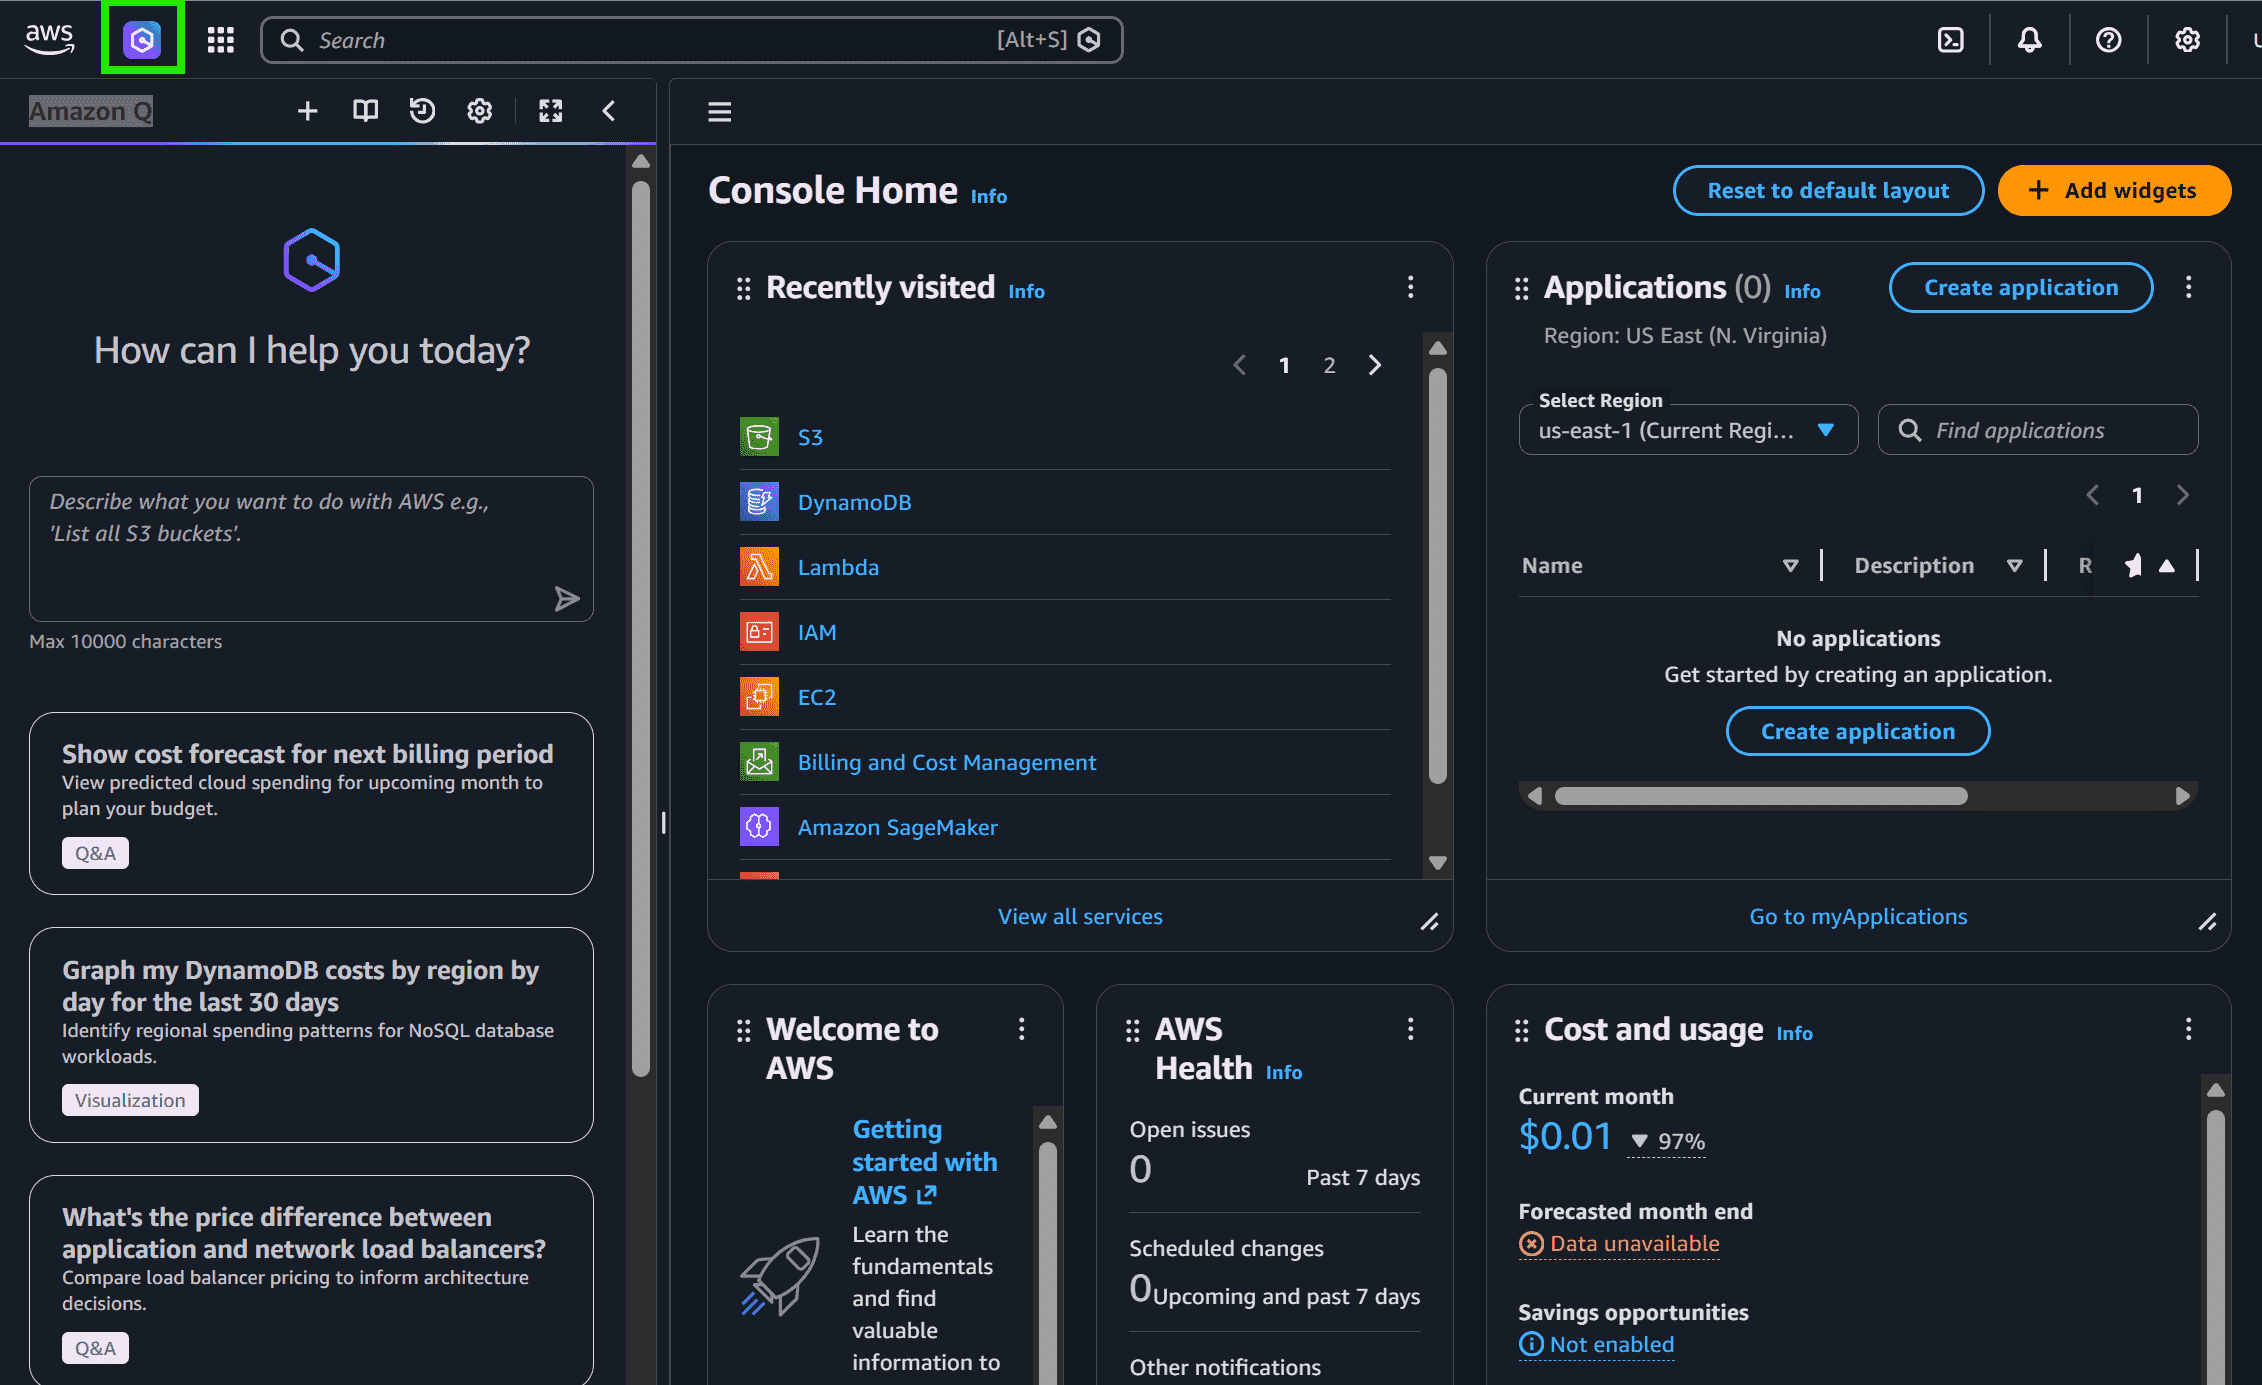Click the DynamoDB service icon
The image size is (2262, 1385).
pyautogui.click(x=759, y=502)
